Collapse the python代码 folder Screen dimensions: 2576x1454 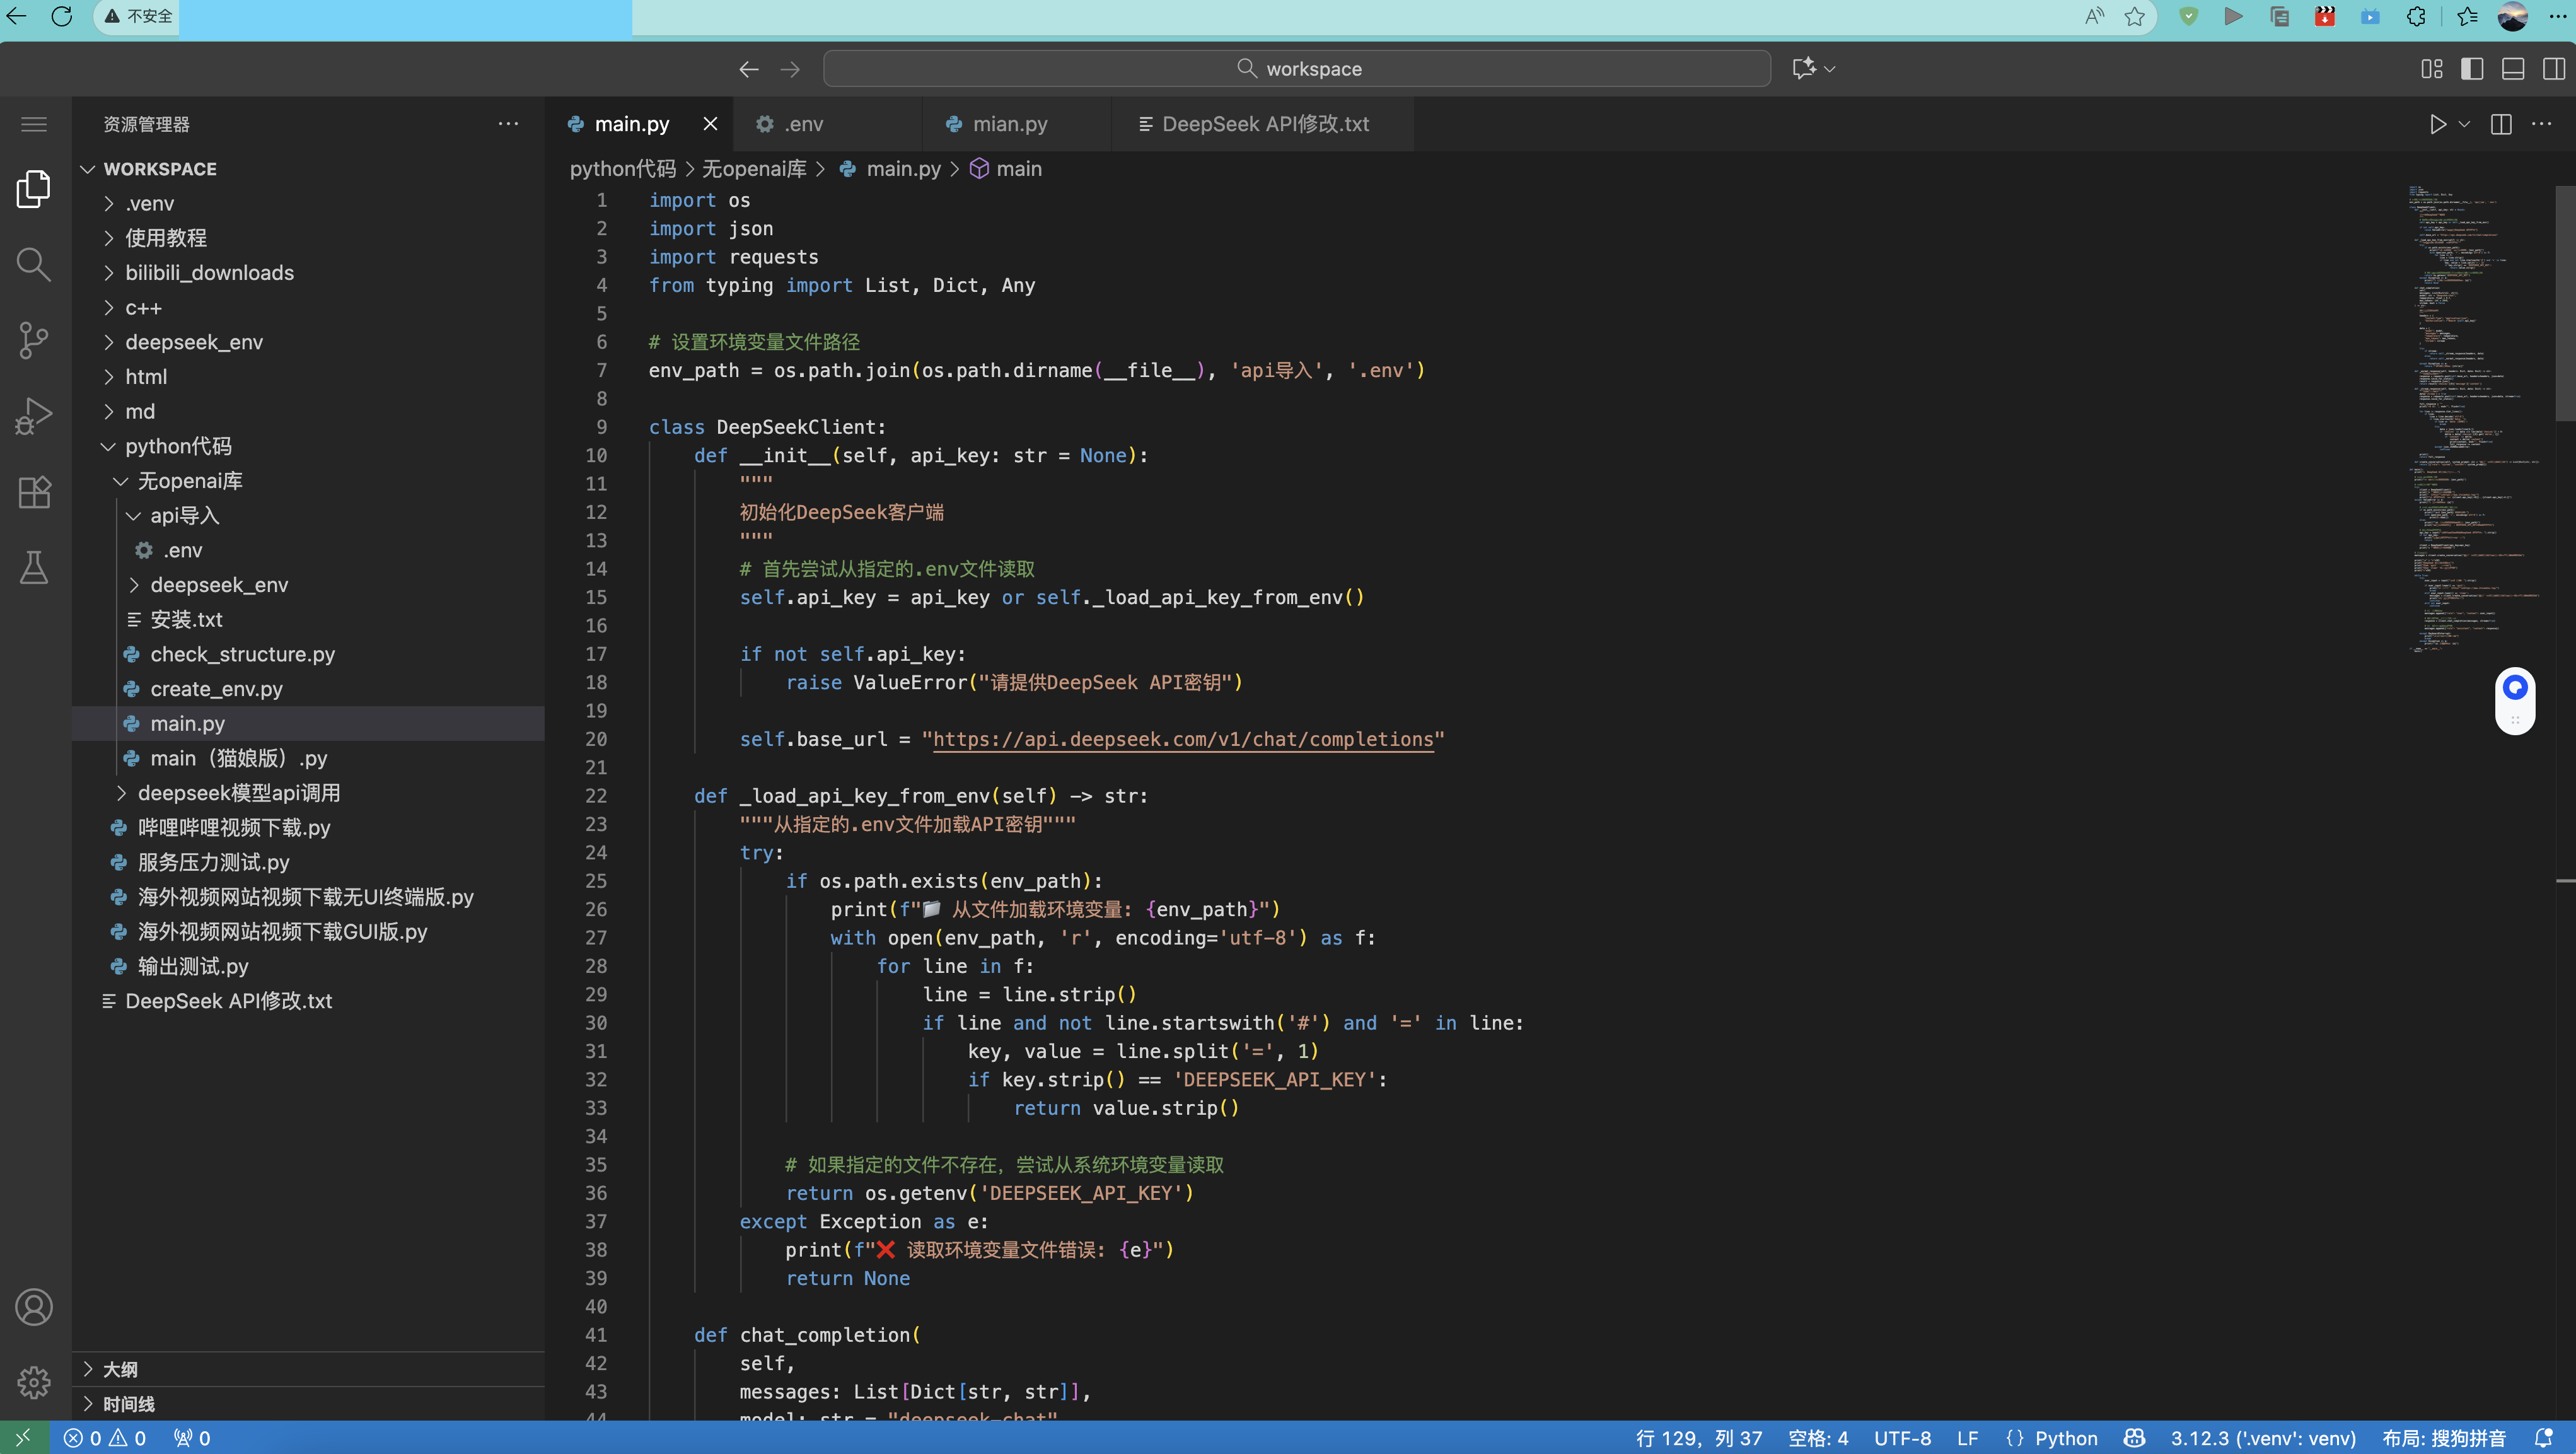[x=178, y=446]
